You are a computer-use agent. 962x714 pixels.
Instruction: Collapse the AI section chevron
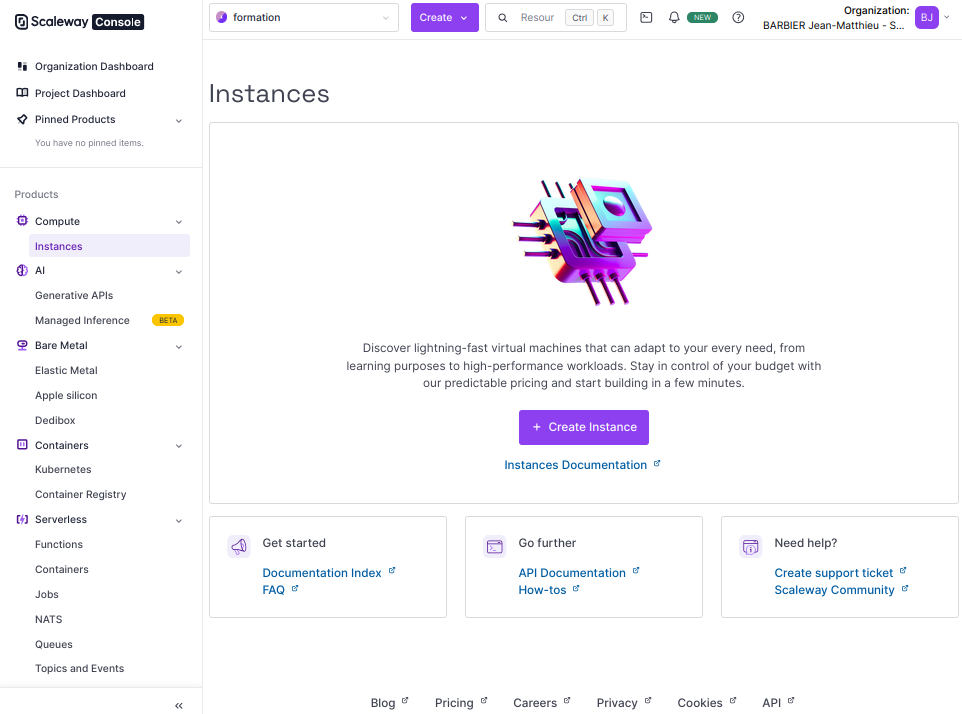pos(179,272)
